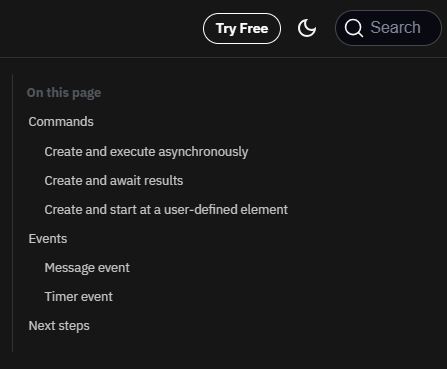Image resolution: width=447 pixels, height=369 pixels.
Task: Go to the Next steps section
Action: click(x=59, y=326)
